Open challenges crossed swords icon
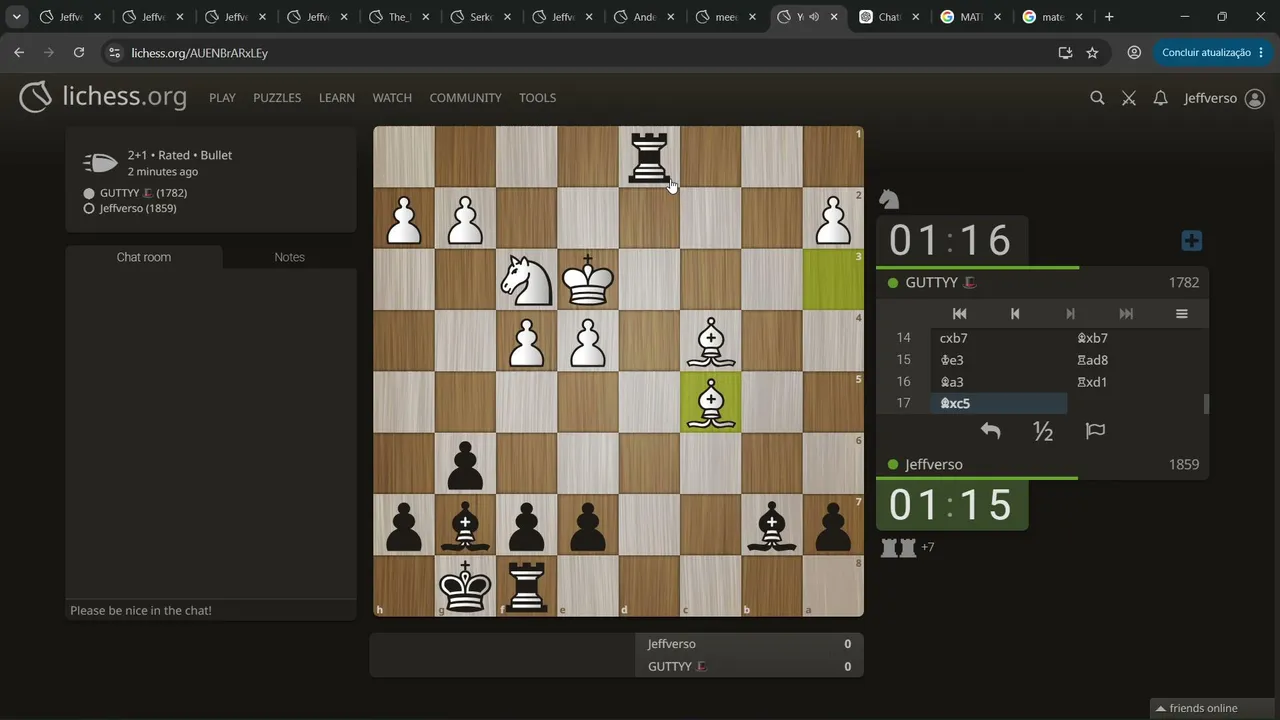Image resolution: width=1280 pixels, height=720 pixels. point(1129,98)
